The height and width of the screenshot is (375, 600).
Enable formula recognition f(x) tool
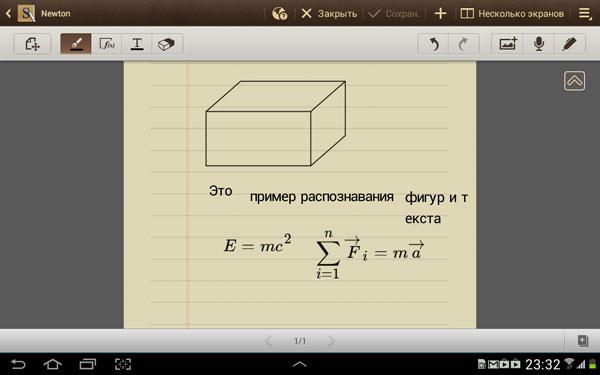[107, 44]
